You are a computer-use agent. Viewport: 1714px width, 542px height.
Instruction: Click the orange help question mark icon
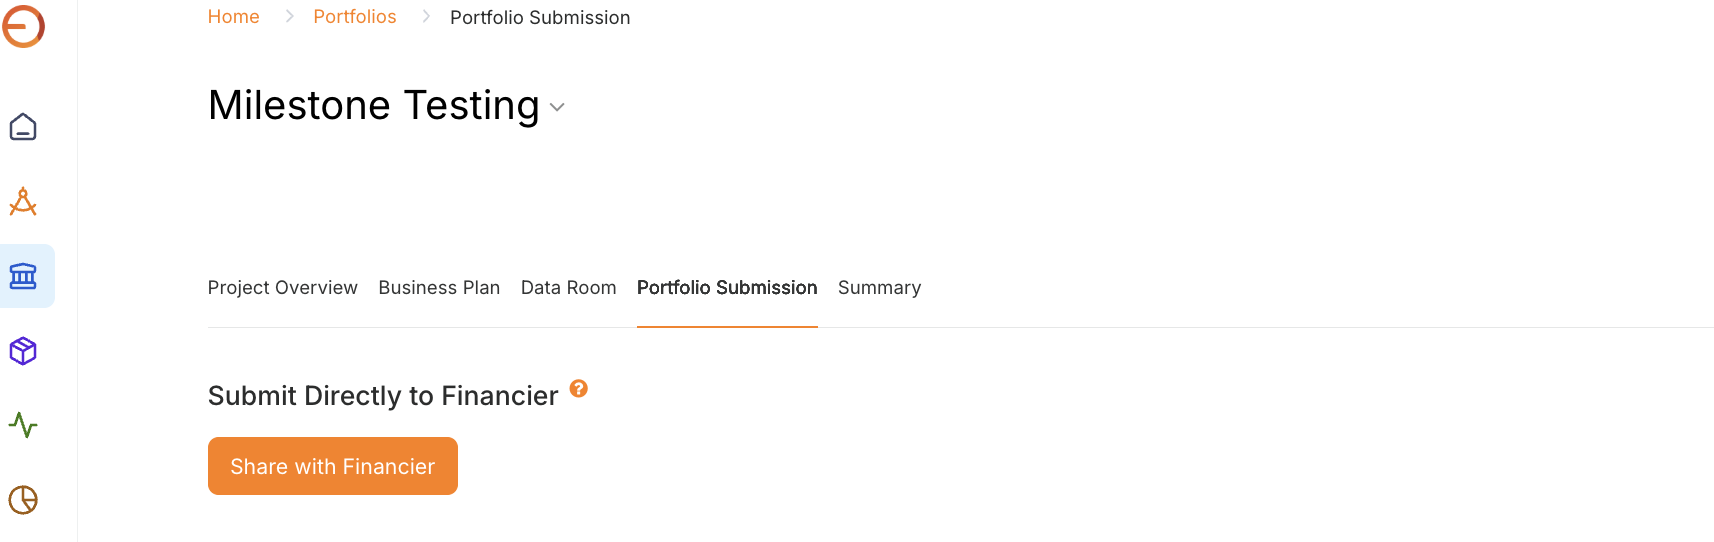[579, 388]
